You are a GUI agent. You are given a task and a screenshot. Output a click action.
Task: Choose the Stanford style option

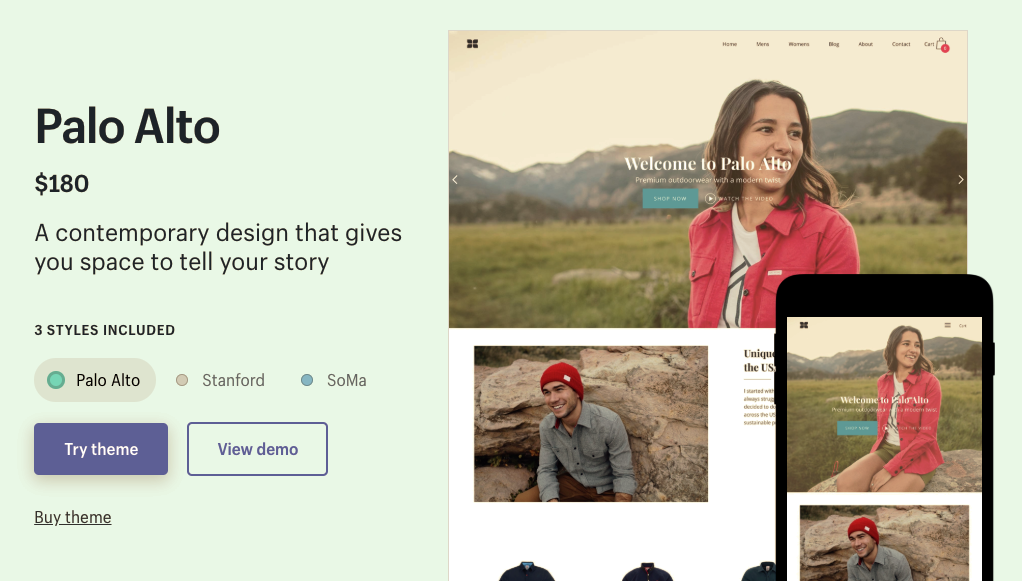(x=220, y=380)
